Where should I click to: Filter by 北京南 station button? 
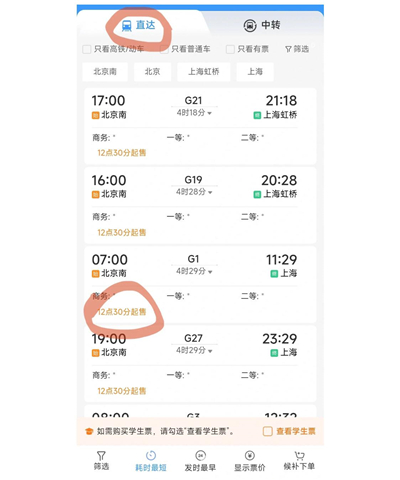[105, 72]
